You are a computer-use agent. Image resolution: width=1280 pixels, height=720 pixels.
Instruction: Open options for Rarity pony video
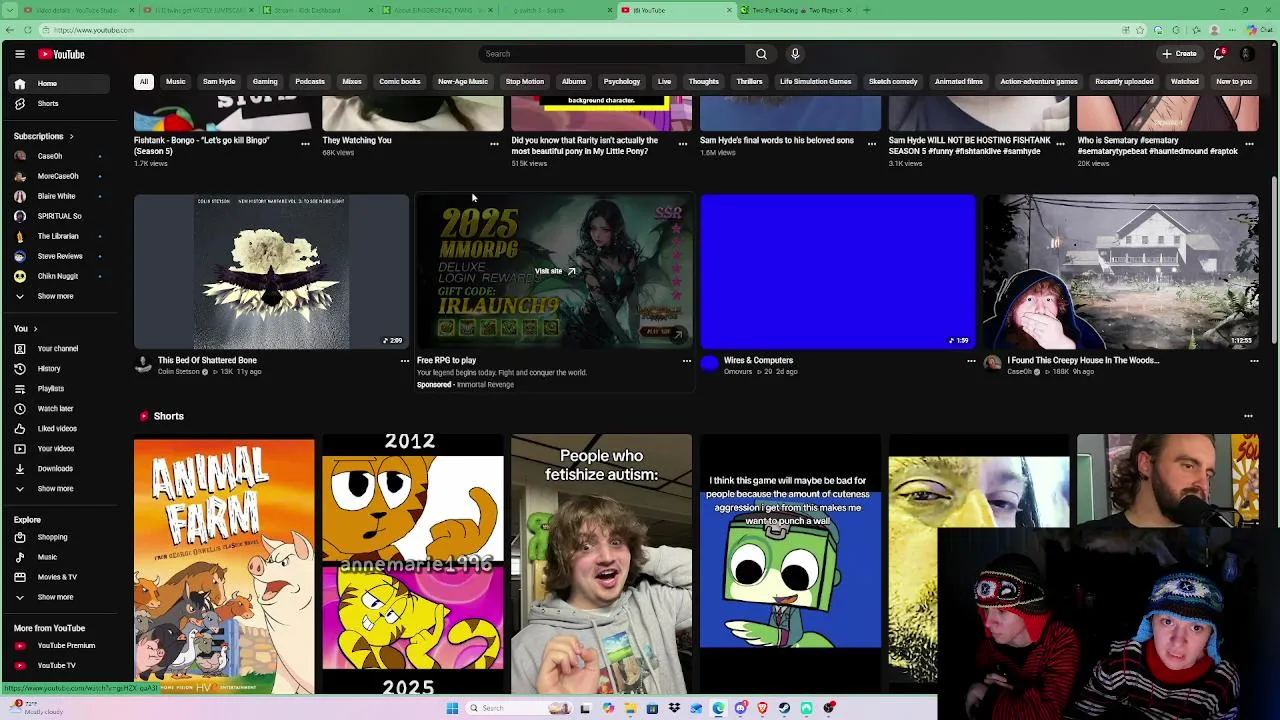pyautogui.click(x=683, y=144)
